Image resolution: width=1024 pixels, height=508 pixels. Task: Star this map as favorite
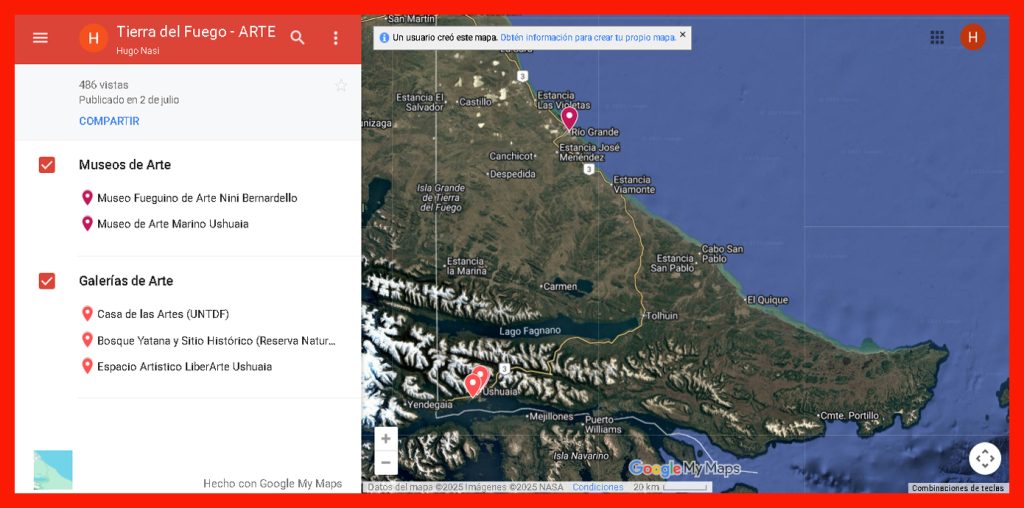pyautogui.click(x=340, y=86)
